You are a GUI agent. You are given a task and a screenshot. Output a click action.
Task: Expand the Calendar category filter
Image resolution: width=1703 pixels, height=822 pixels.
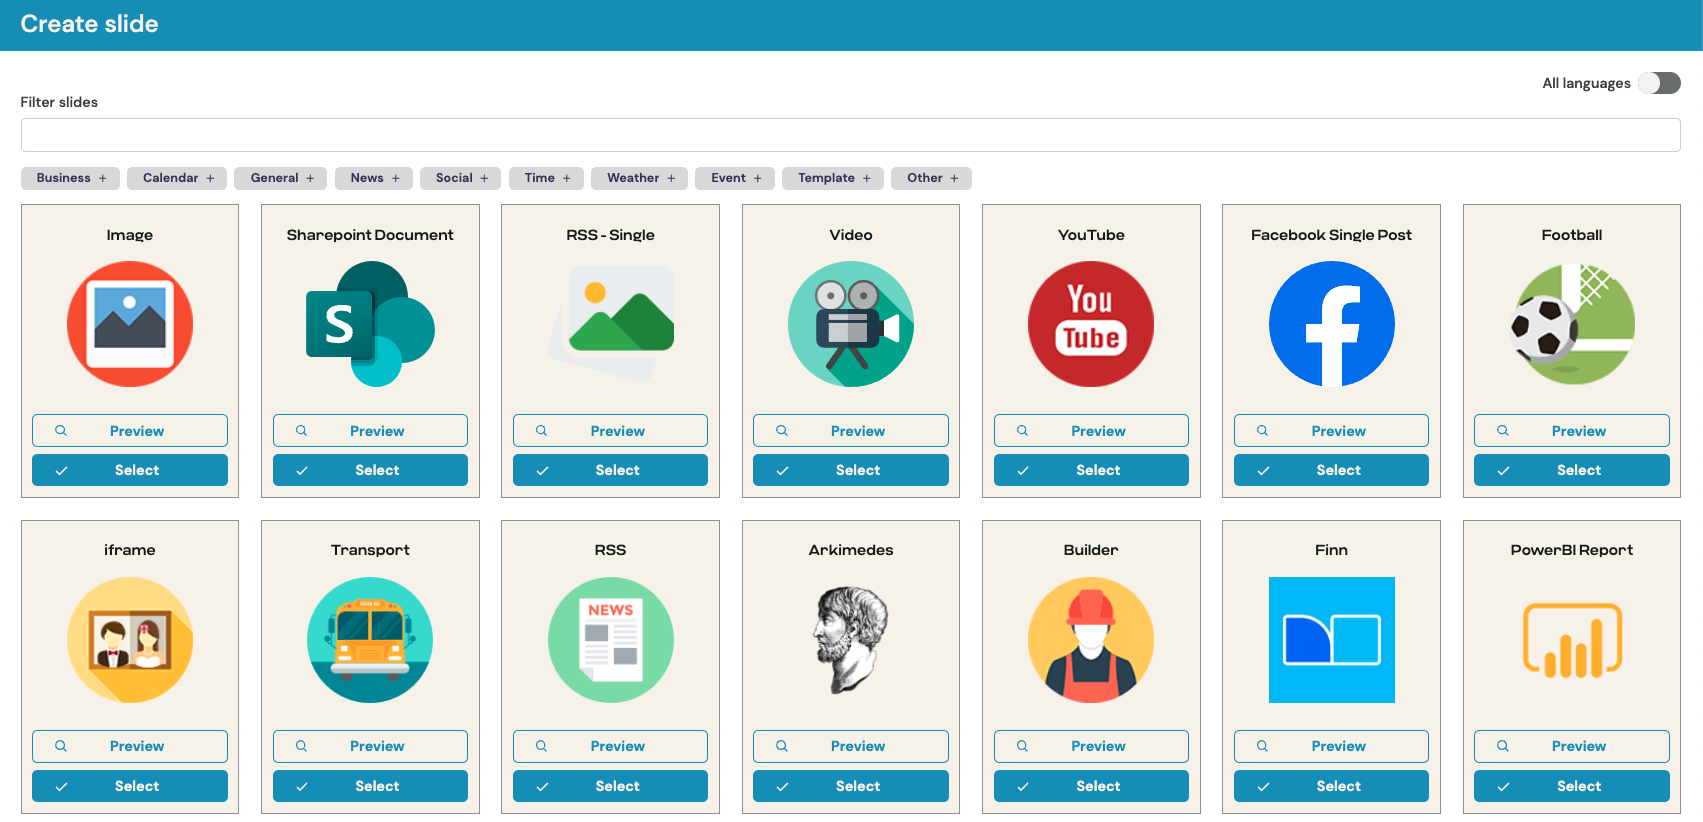177,178
